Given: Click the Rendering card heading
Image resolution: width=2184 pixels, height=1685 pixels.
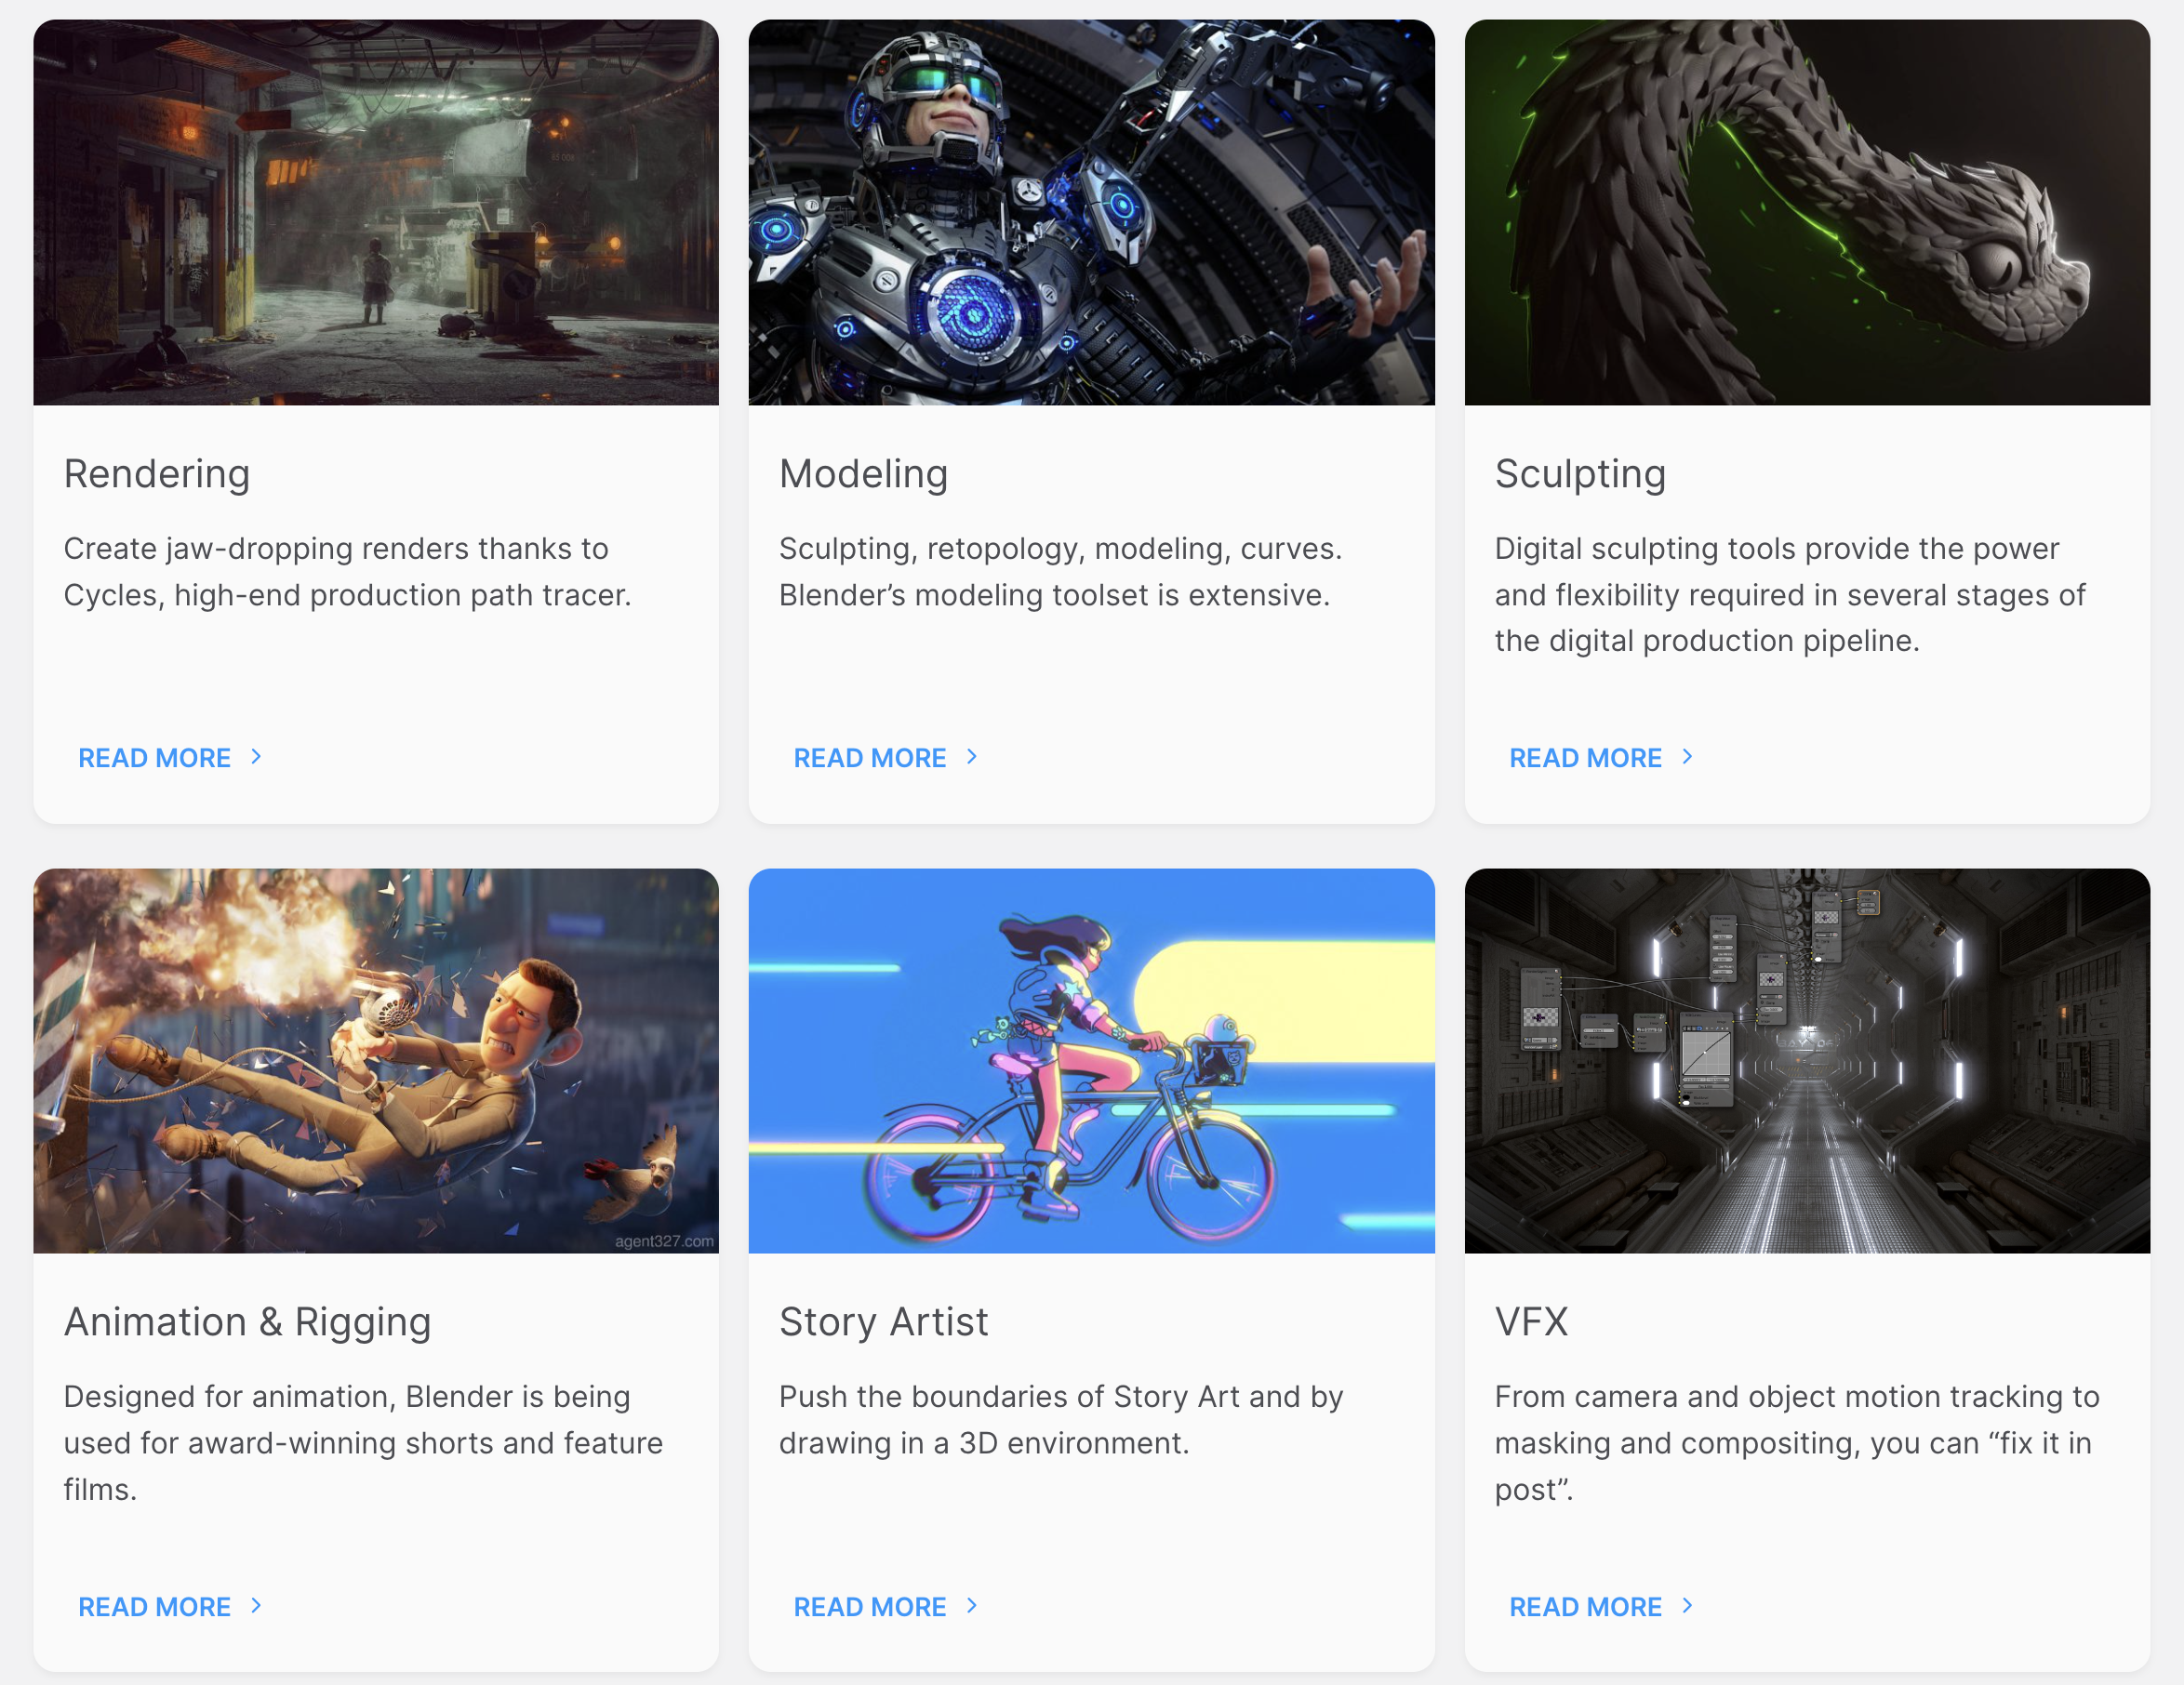Looking at the screenshot, I should (157, 474).
